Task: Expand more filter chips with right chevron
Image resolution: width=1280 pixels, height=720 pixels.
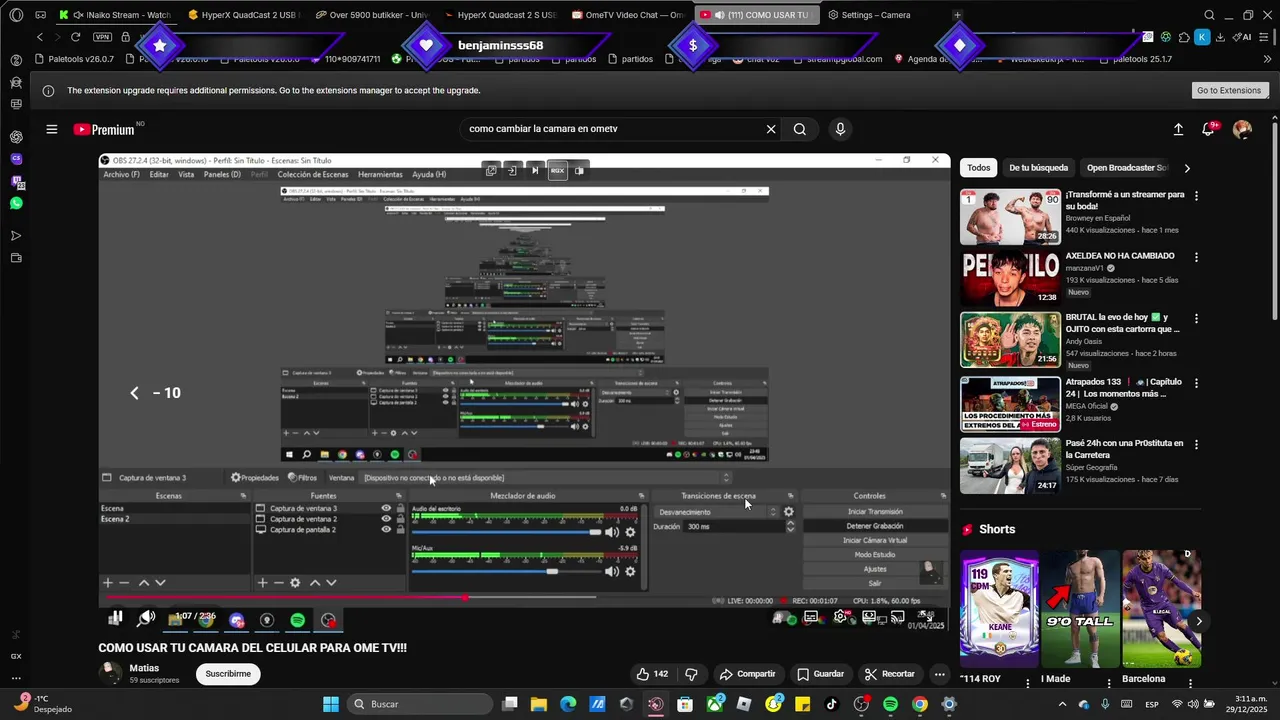Action: pyautogui.click(x=1187, y=168)
